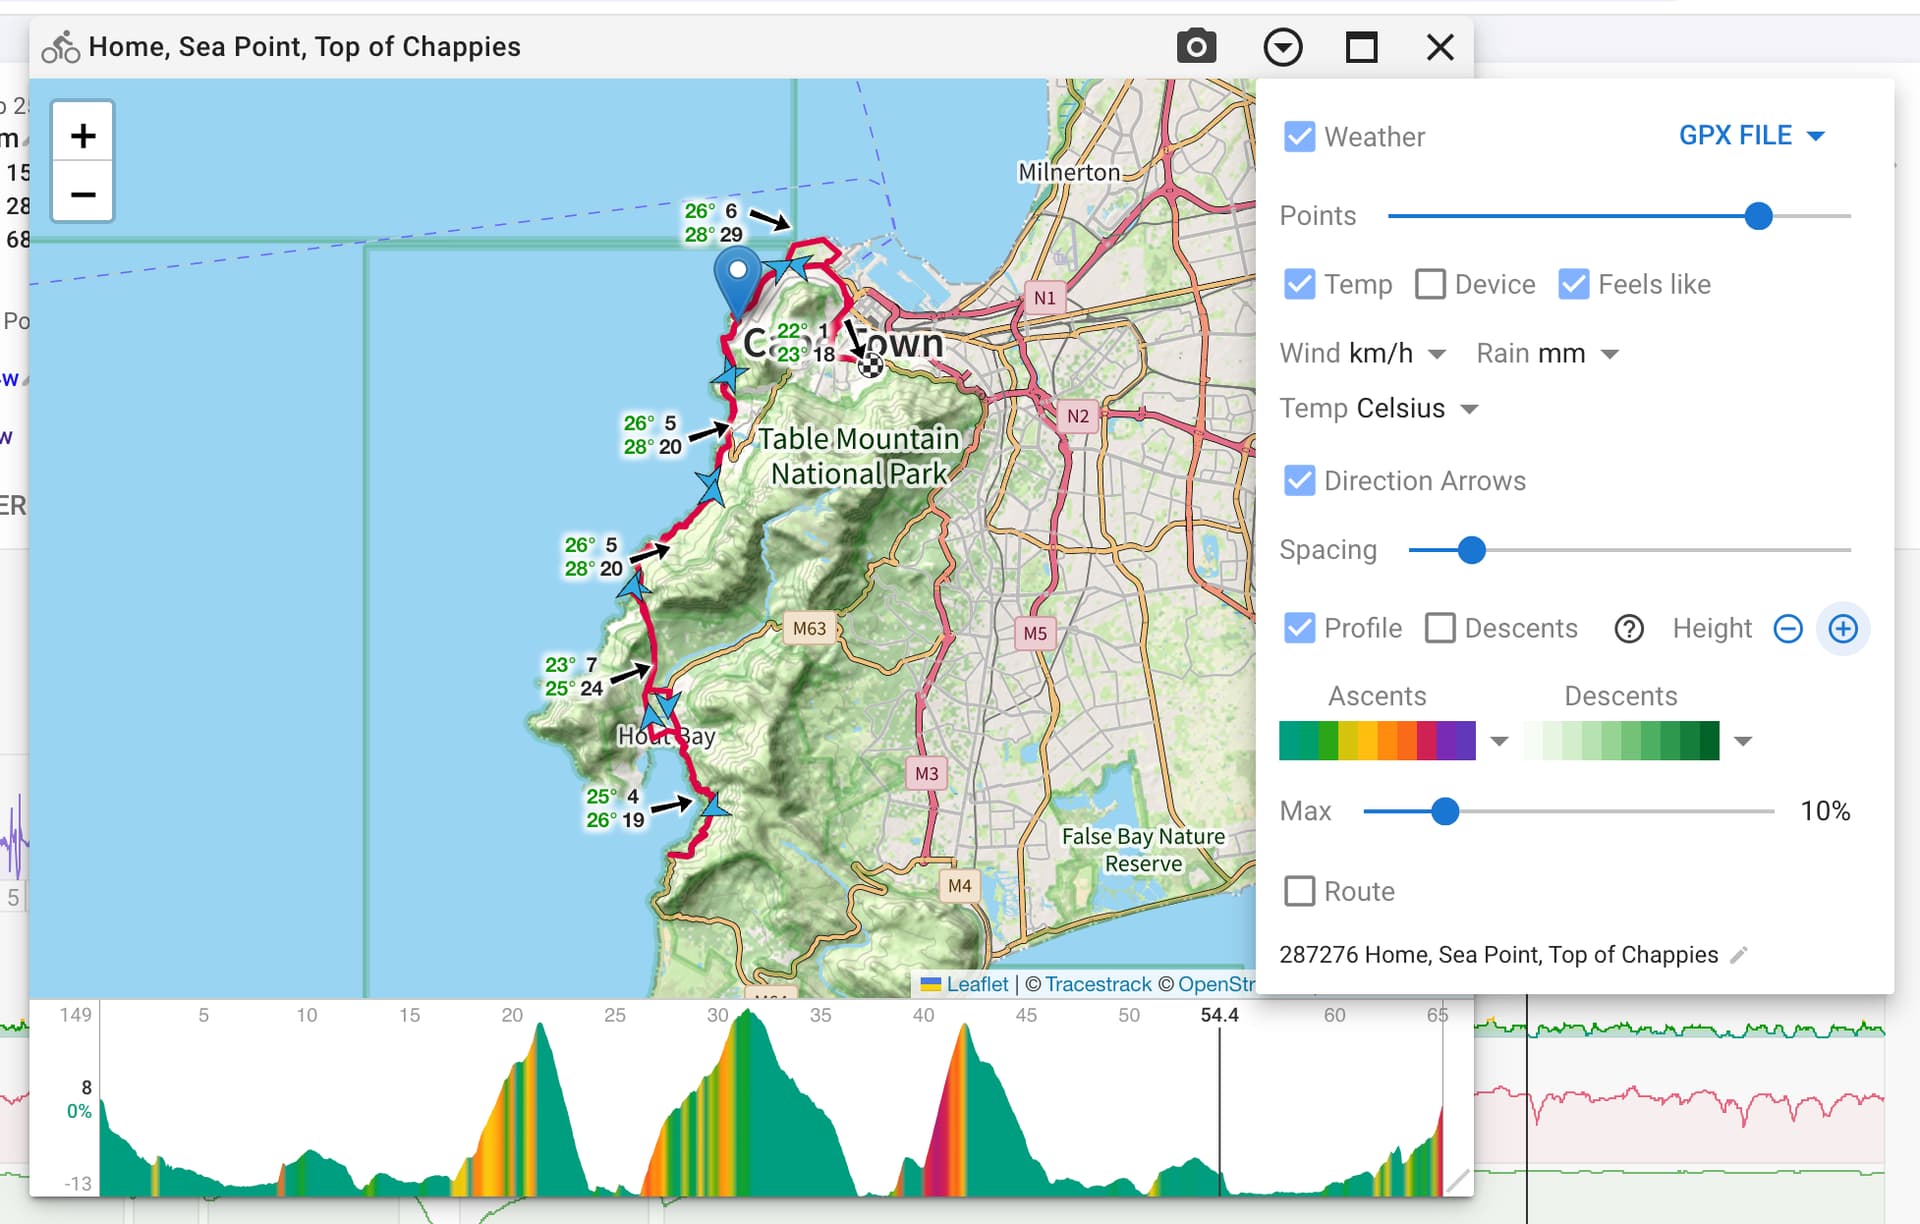Open the Ascents color palette dropdown

1499,741
